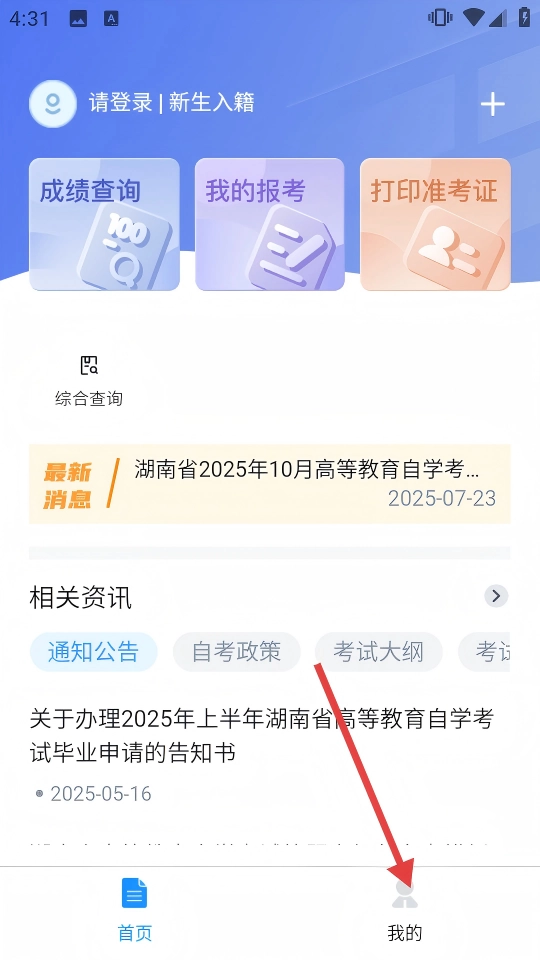The height and width of the screenshot is (960, 540).
Task: Tap the 新生入籍 link
Action: [x=212, y=102]
